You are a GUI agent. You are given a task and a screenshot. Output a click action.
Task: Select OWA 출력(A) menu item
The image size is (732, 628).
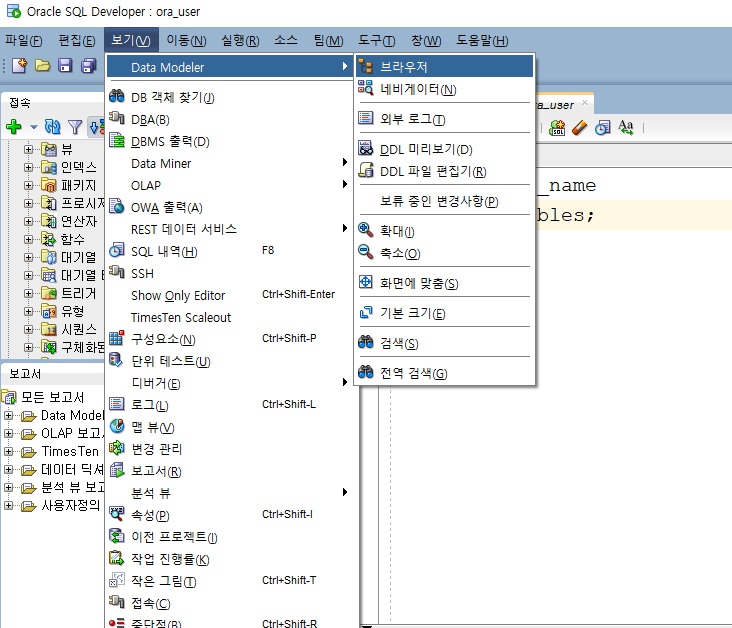point(229,207)
